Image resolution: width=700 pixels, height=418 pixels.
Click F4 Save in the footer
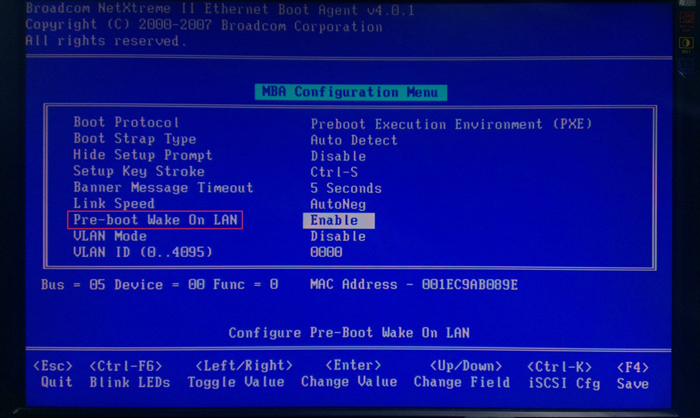(x=632, y=374)
